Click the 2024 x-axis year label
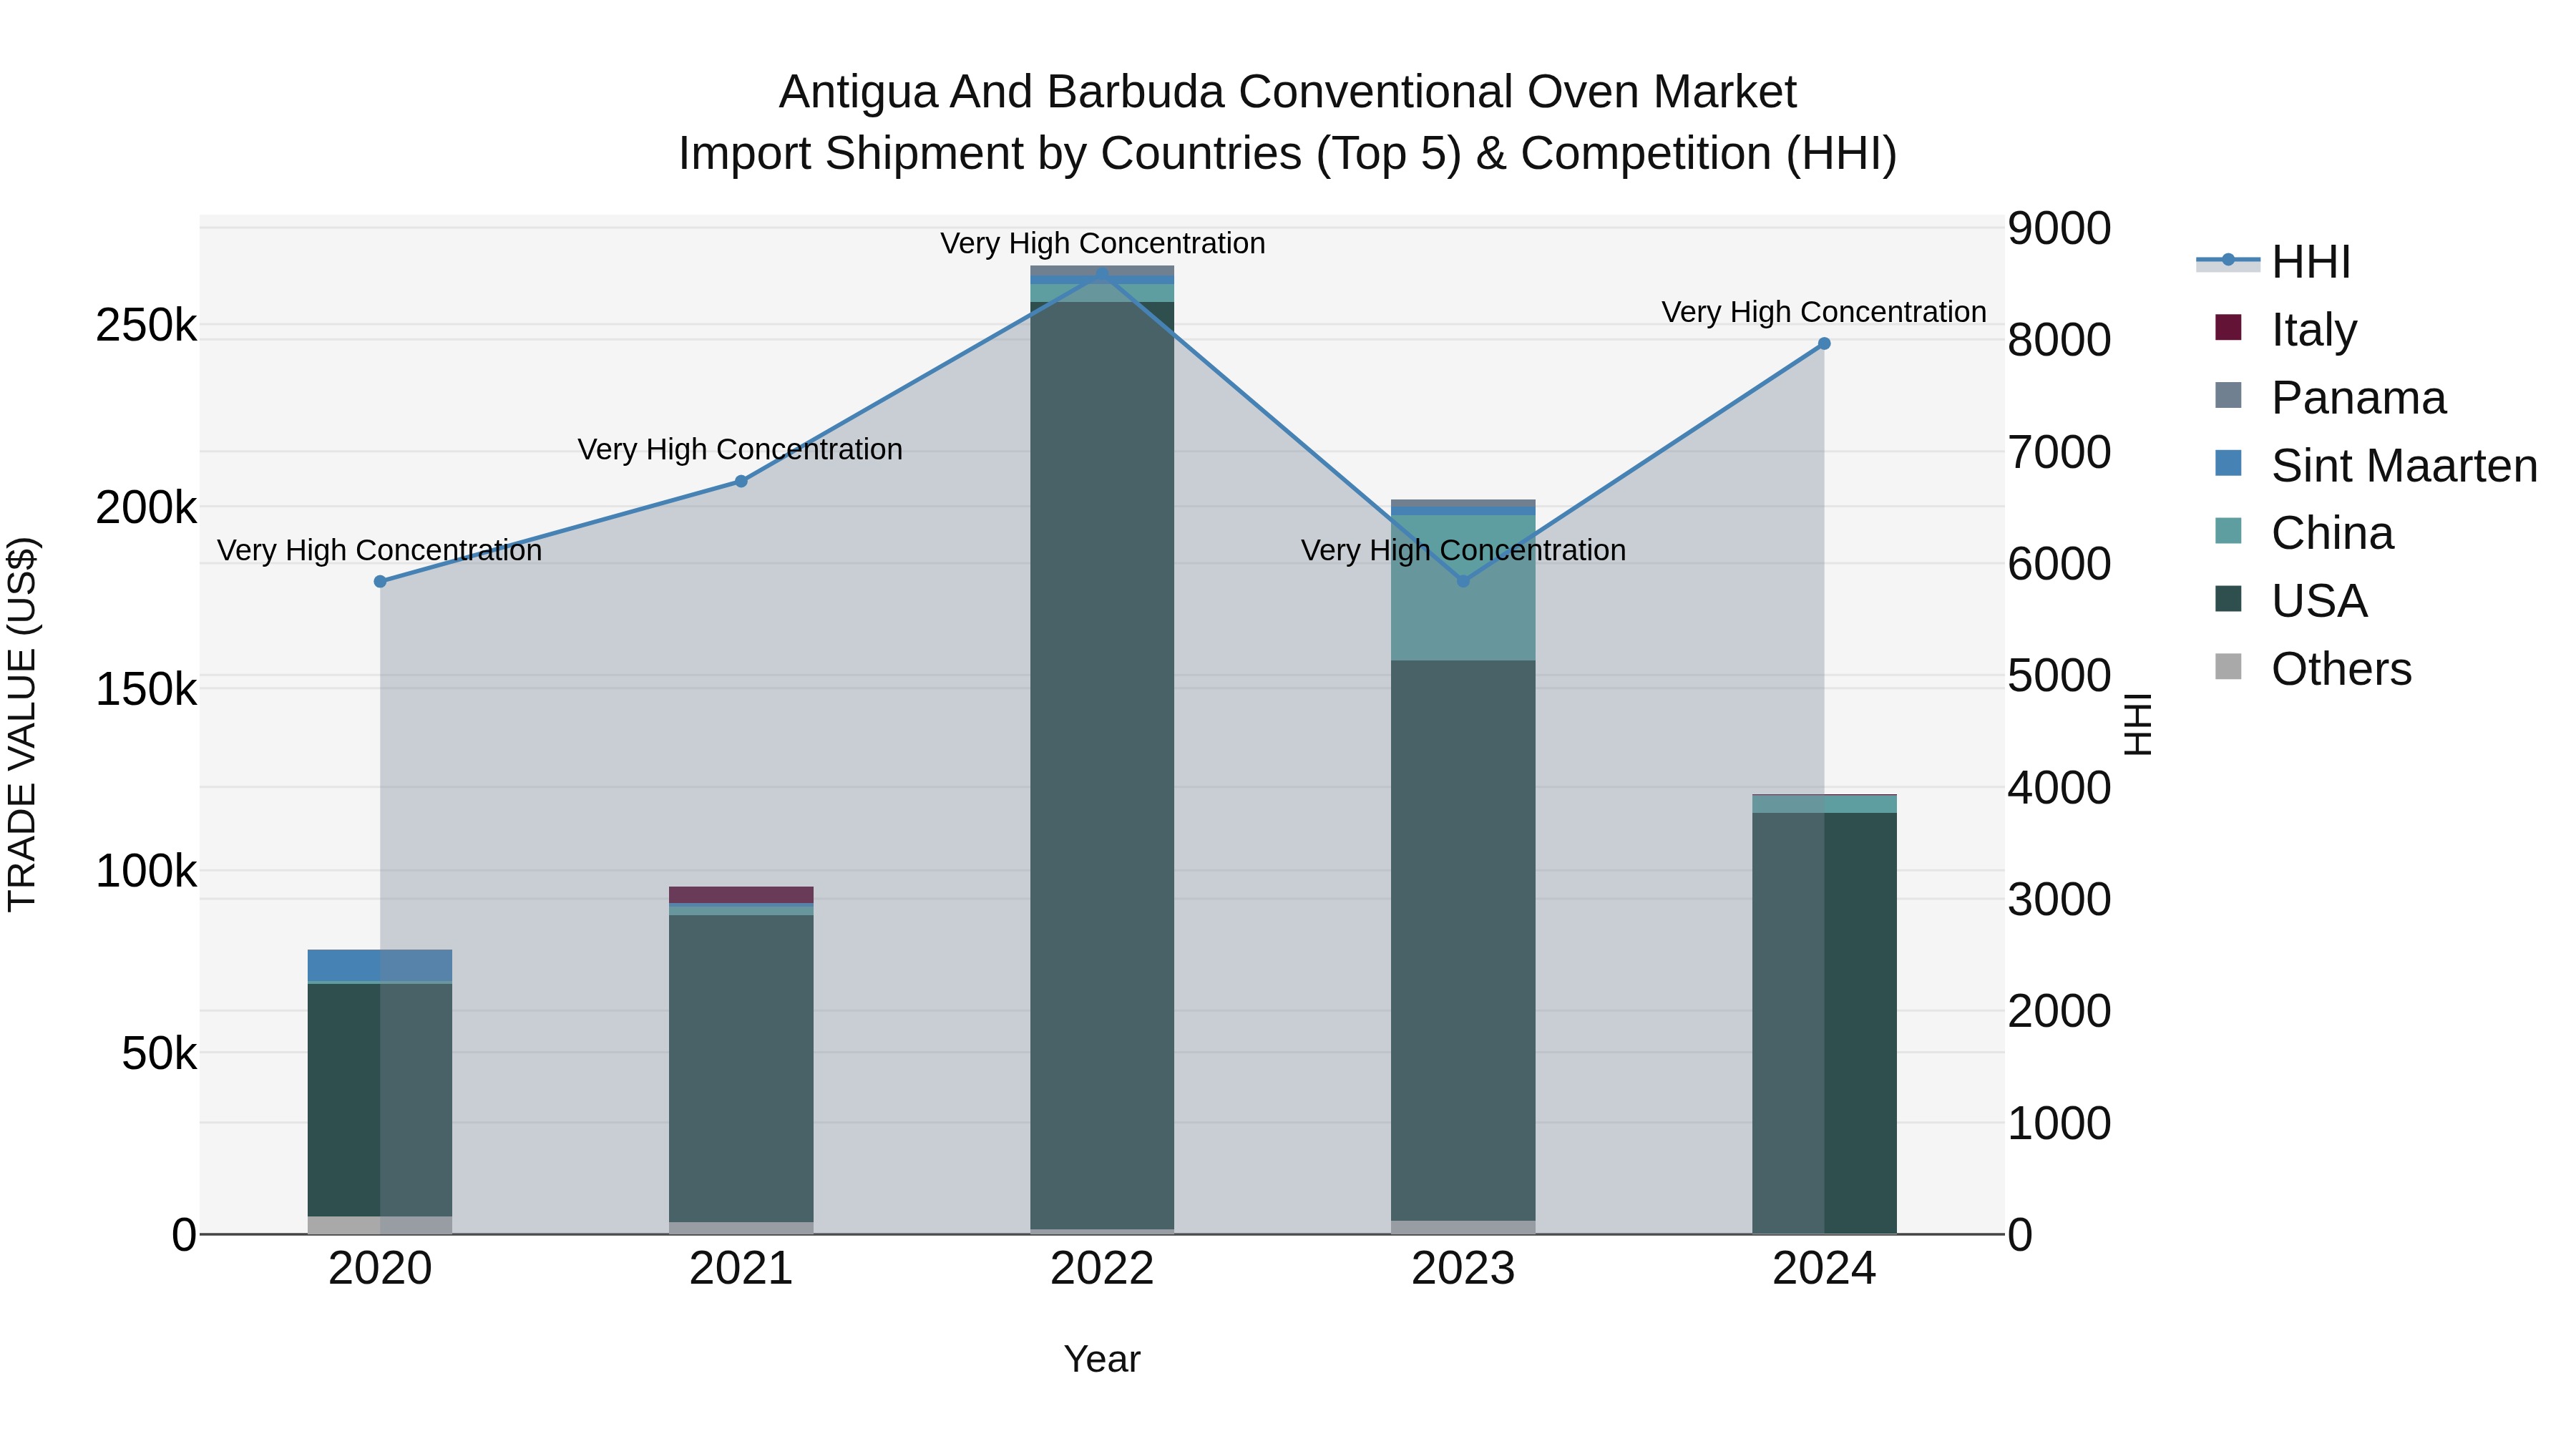 click(x=1824, y=1269)
